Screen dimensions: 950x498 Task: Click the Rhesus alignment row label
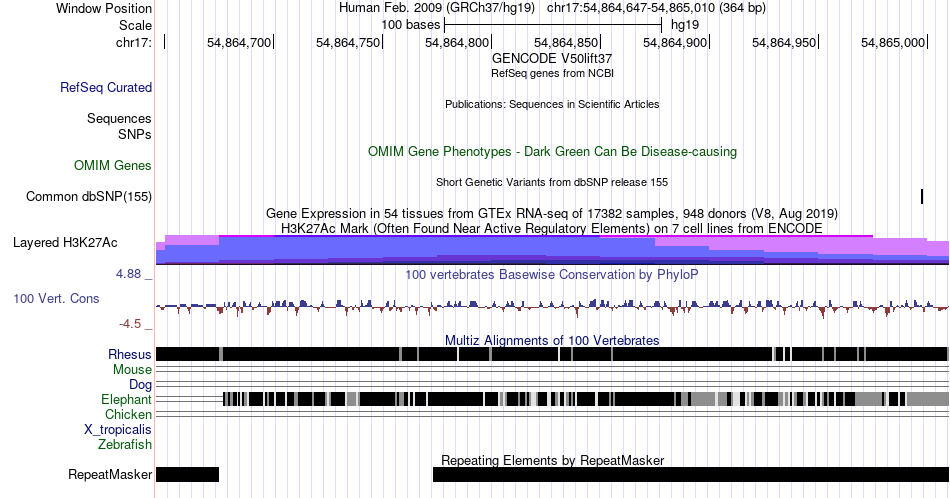(x=130, y=354)
